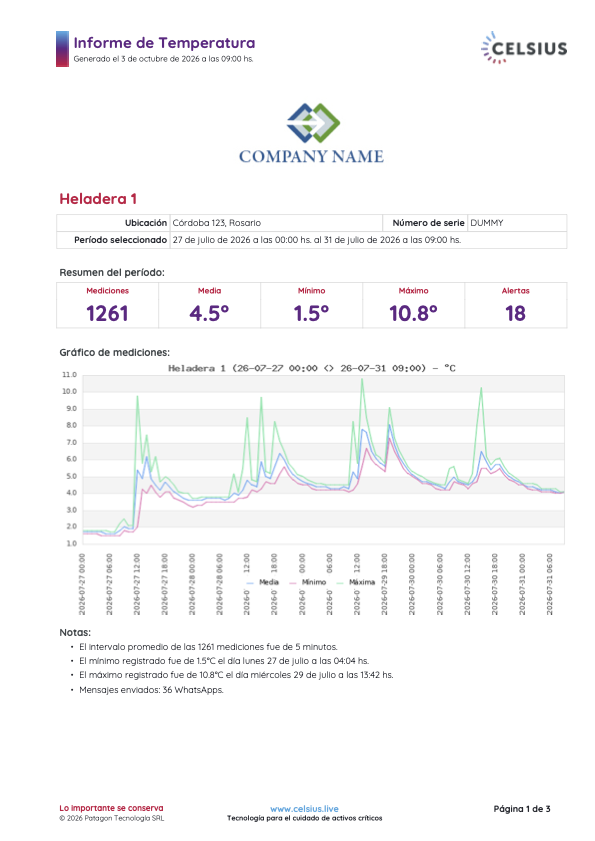Click the 'Resumen del período:' label

pos(112,272)
